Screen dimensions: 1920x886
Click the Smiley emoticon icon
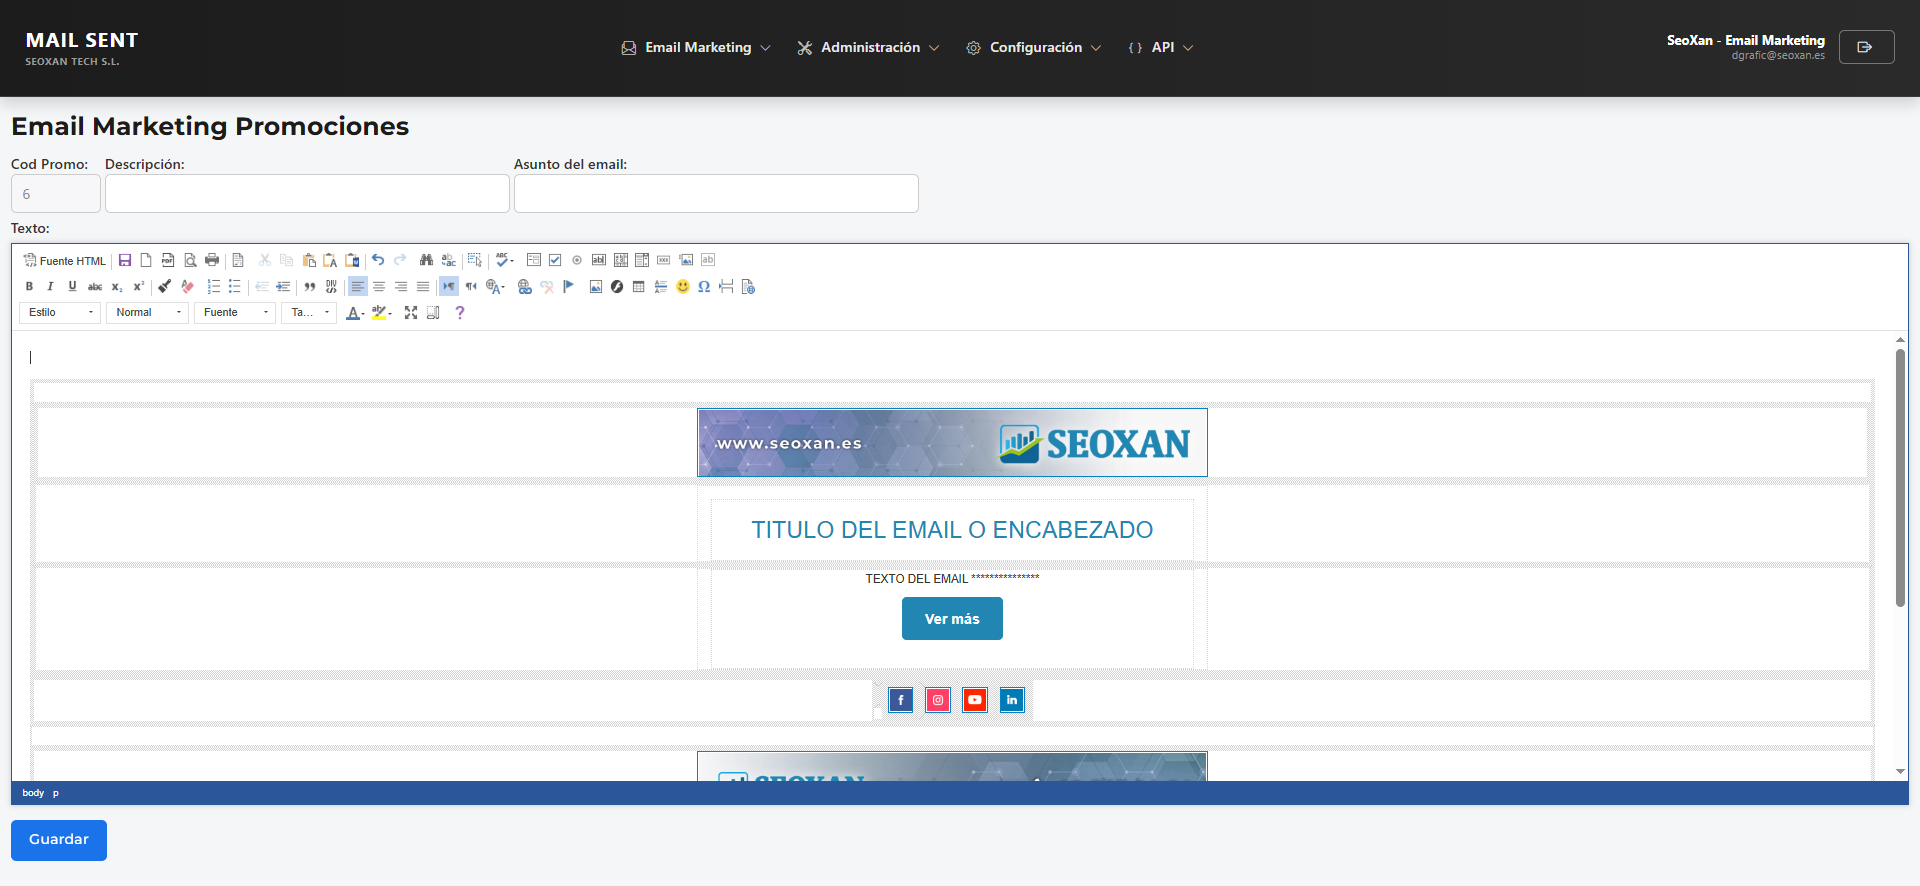(683, 286)
